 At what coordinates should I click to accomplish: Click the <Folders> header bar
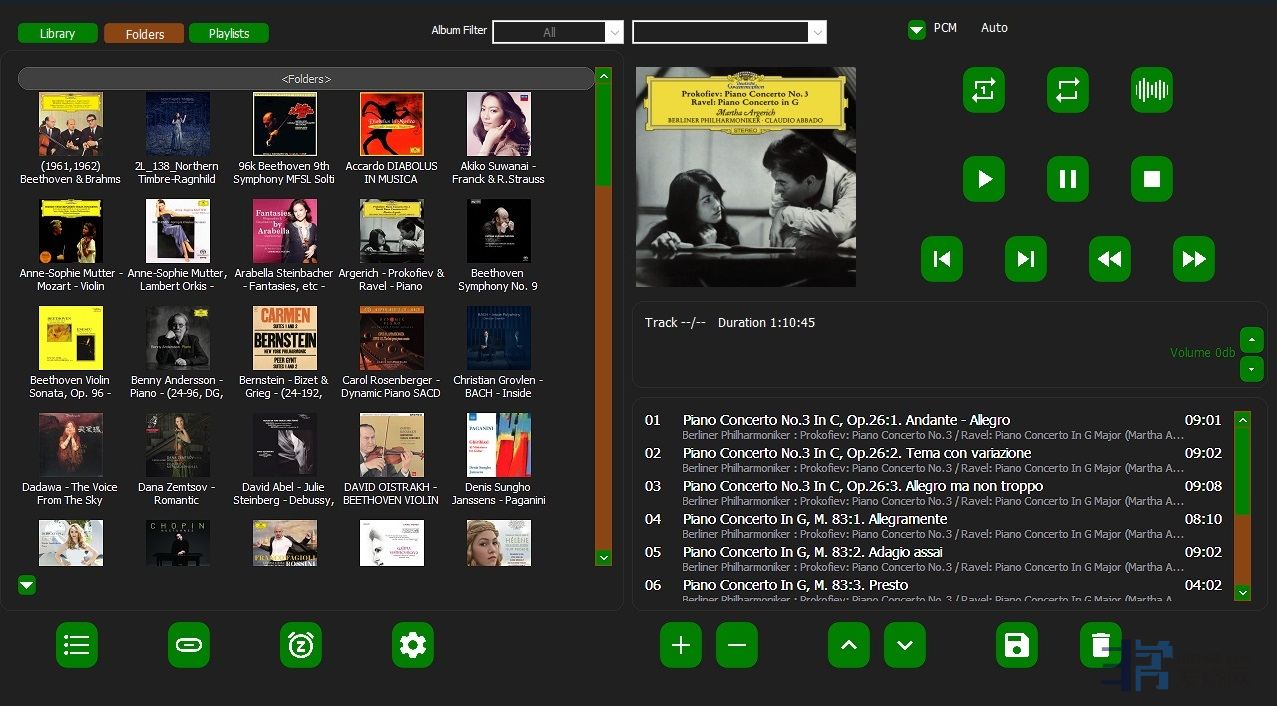coord(306,79)
